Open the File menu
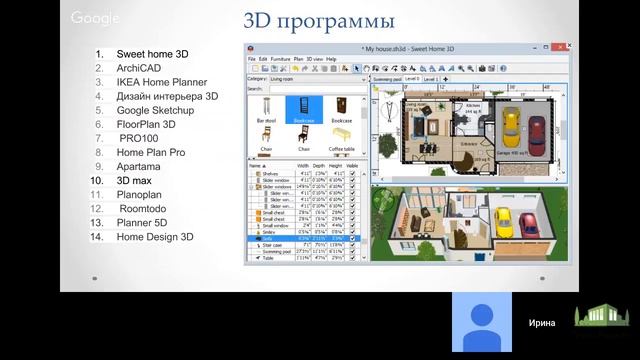This screenshot has height=360, width=640. 252,59
